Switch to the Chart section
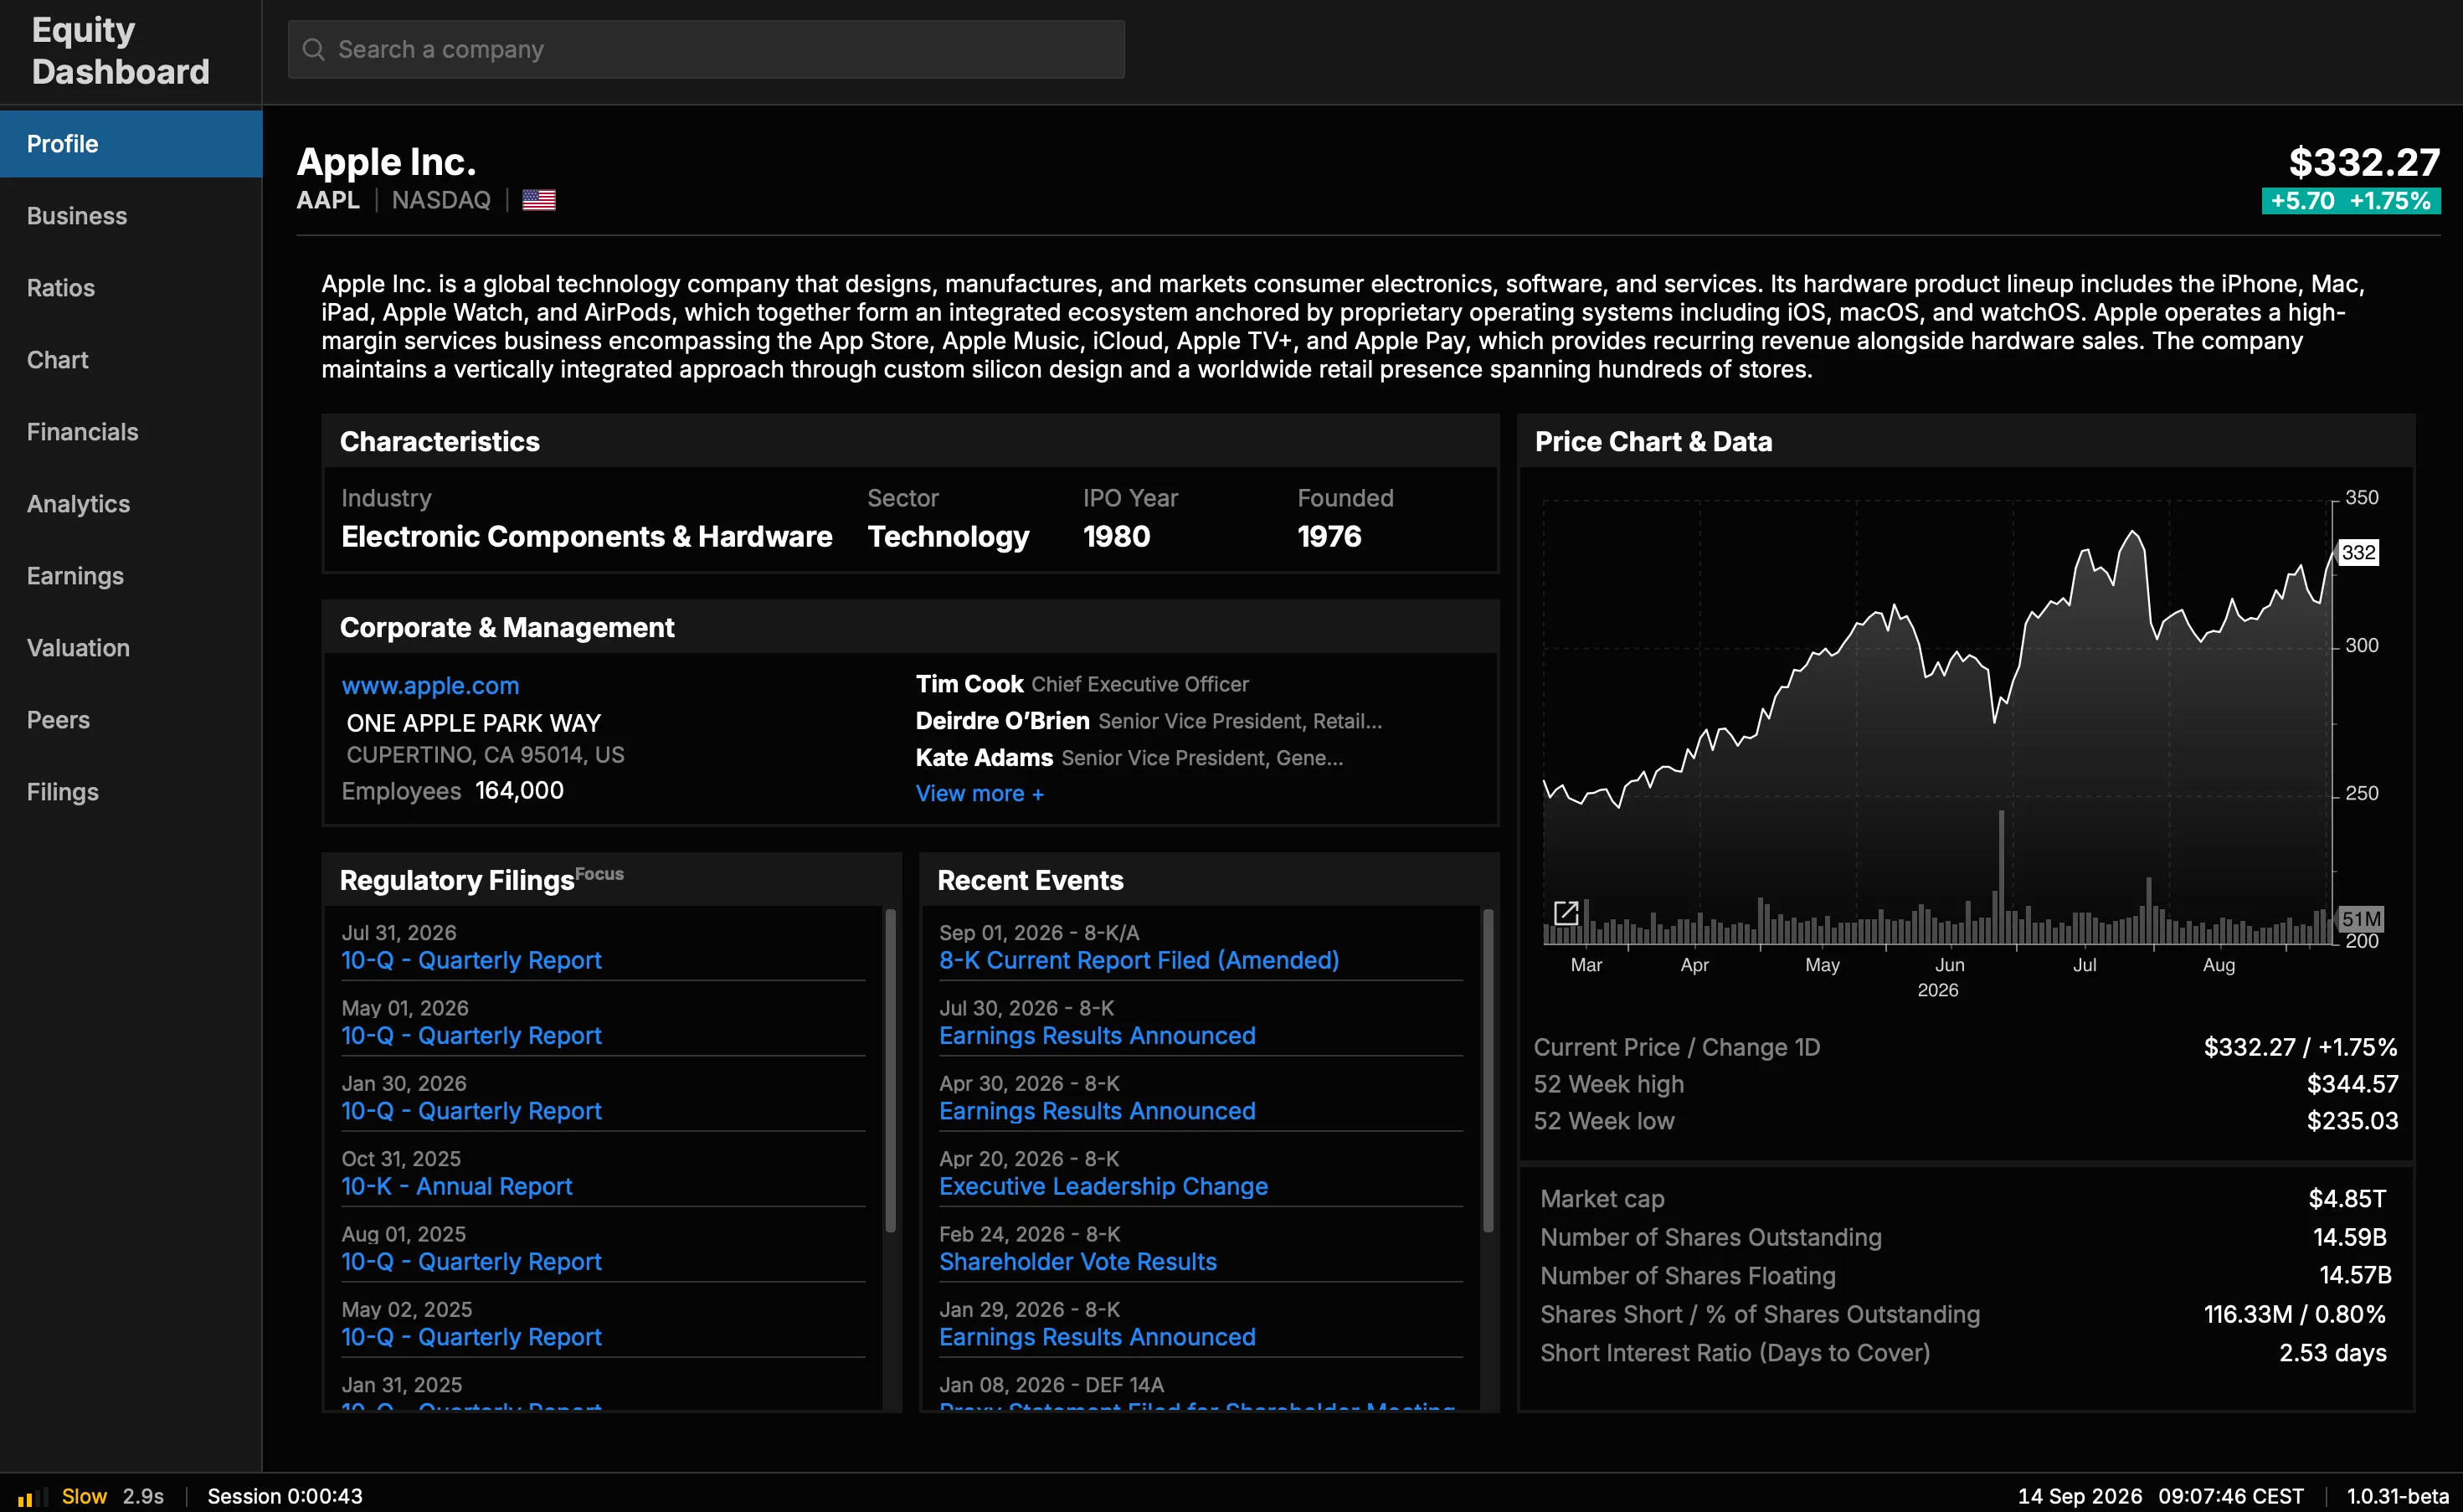This screenshot has width=2463, height=1512. coord(131,360)
